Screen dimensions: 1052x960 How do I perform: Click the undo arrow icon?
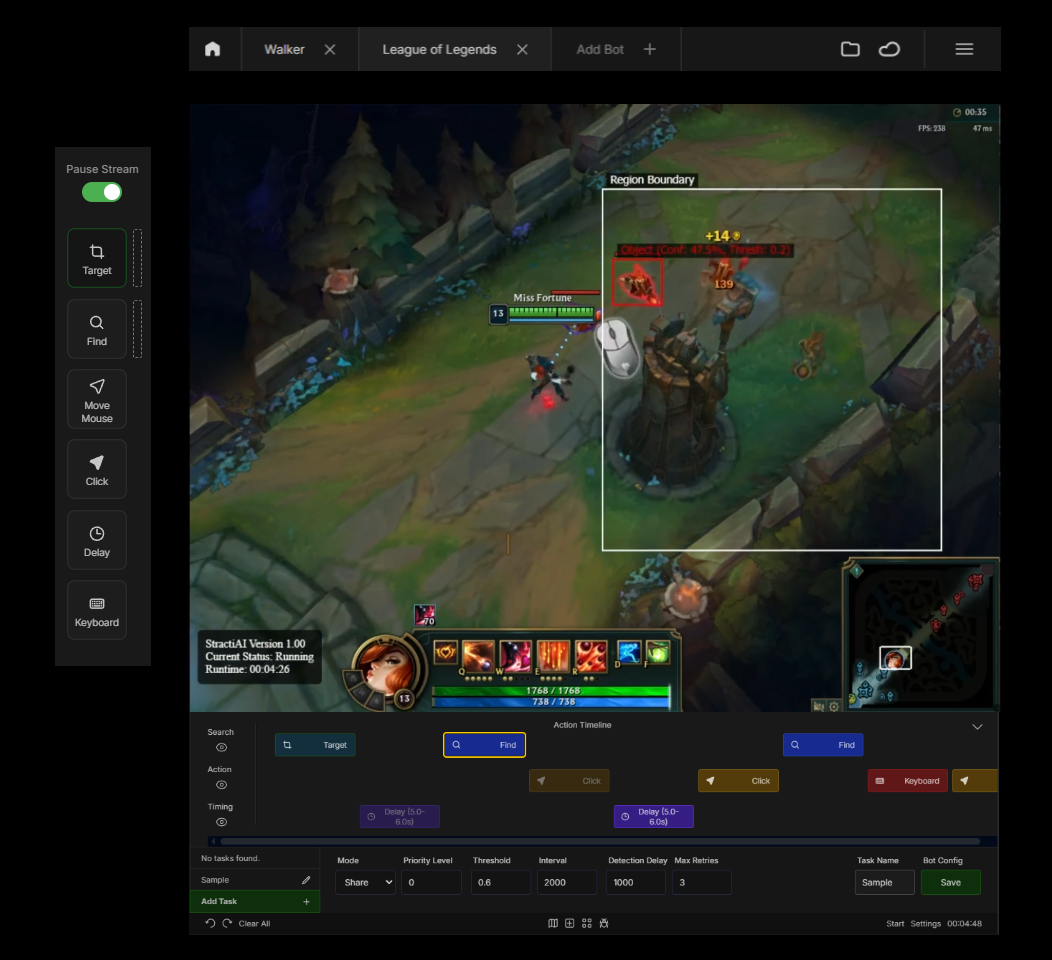click(210, 923)
